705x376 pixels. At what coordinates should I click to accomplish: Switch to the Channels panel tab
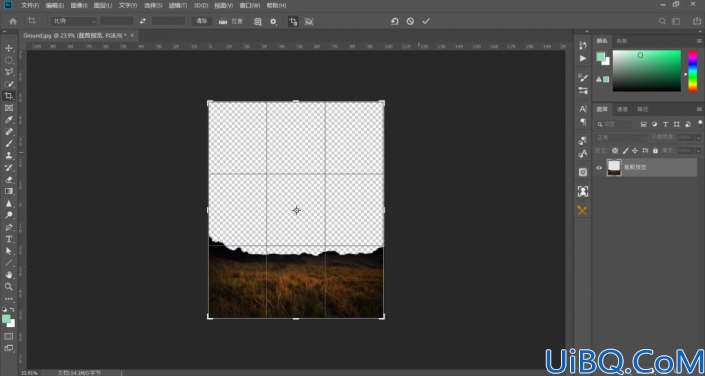coord(622,109)
